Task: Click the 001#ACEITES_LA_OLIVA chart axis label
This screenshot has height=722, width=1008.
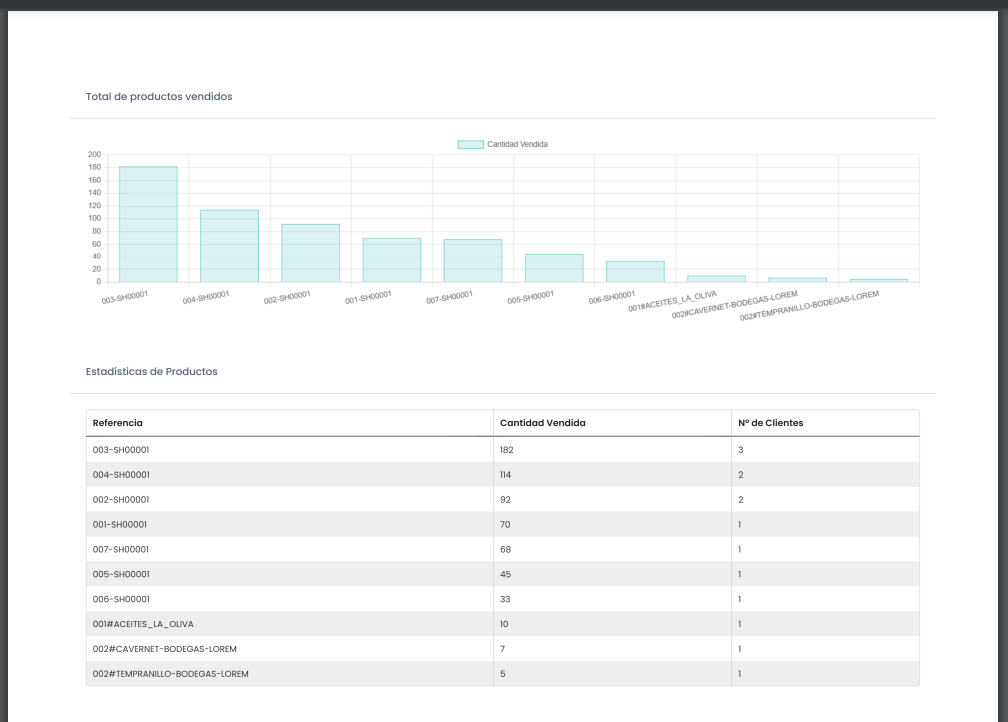Action: click(x=673, y=302)
